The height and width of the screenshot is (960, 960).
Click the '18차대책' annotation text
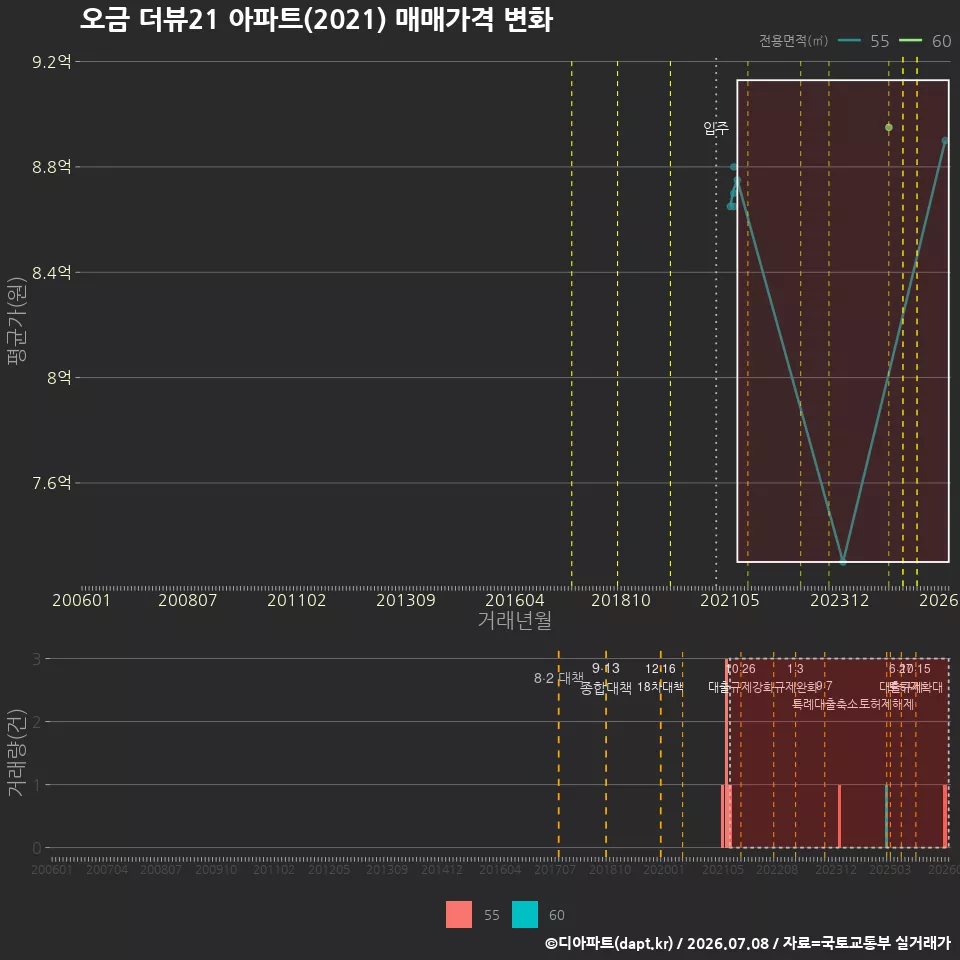[660, 687]
